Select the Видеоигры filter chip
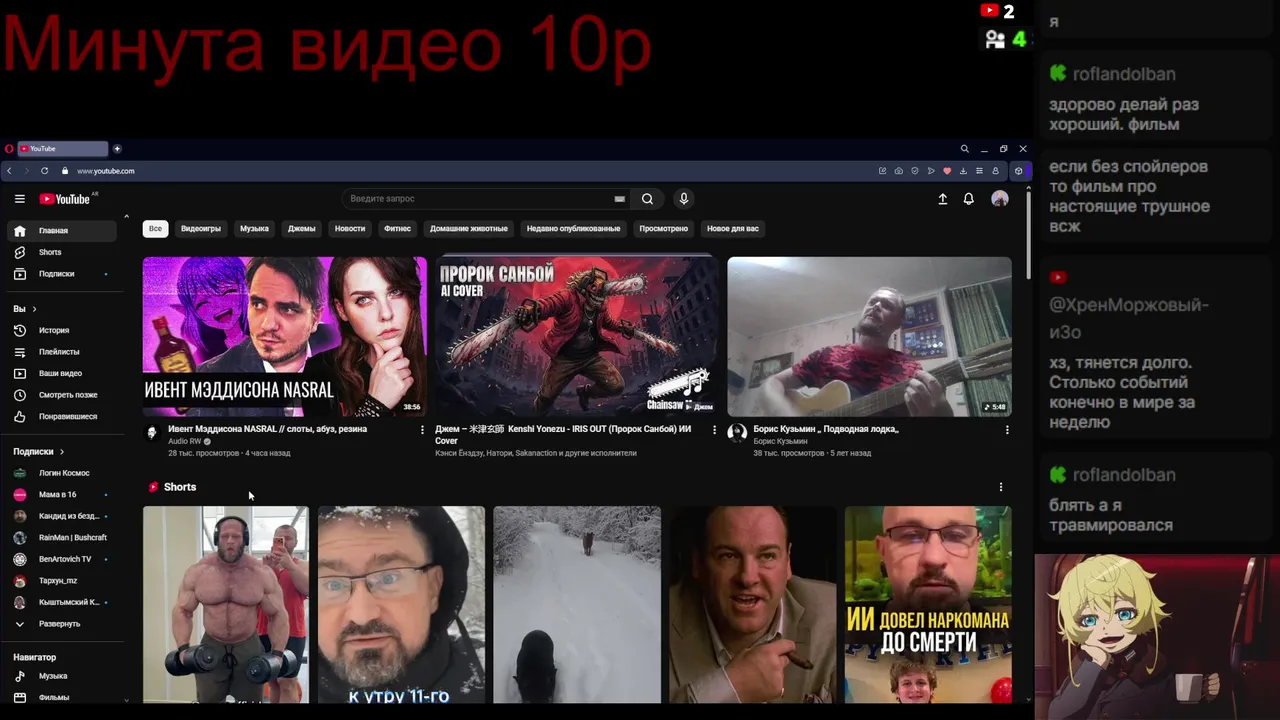This screenshot has height=720, width=1280. click(201, 229)
